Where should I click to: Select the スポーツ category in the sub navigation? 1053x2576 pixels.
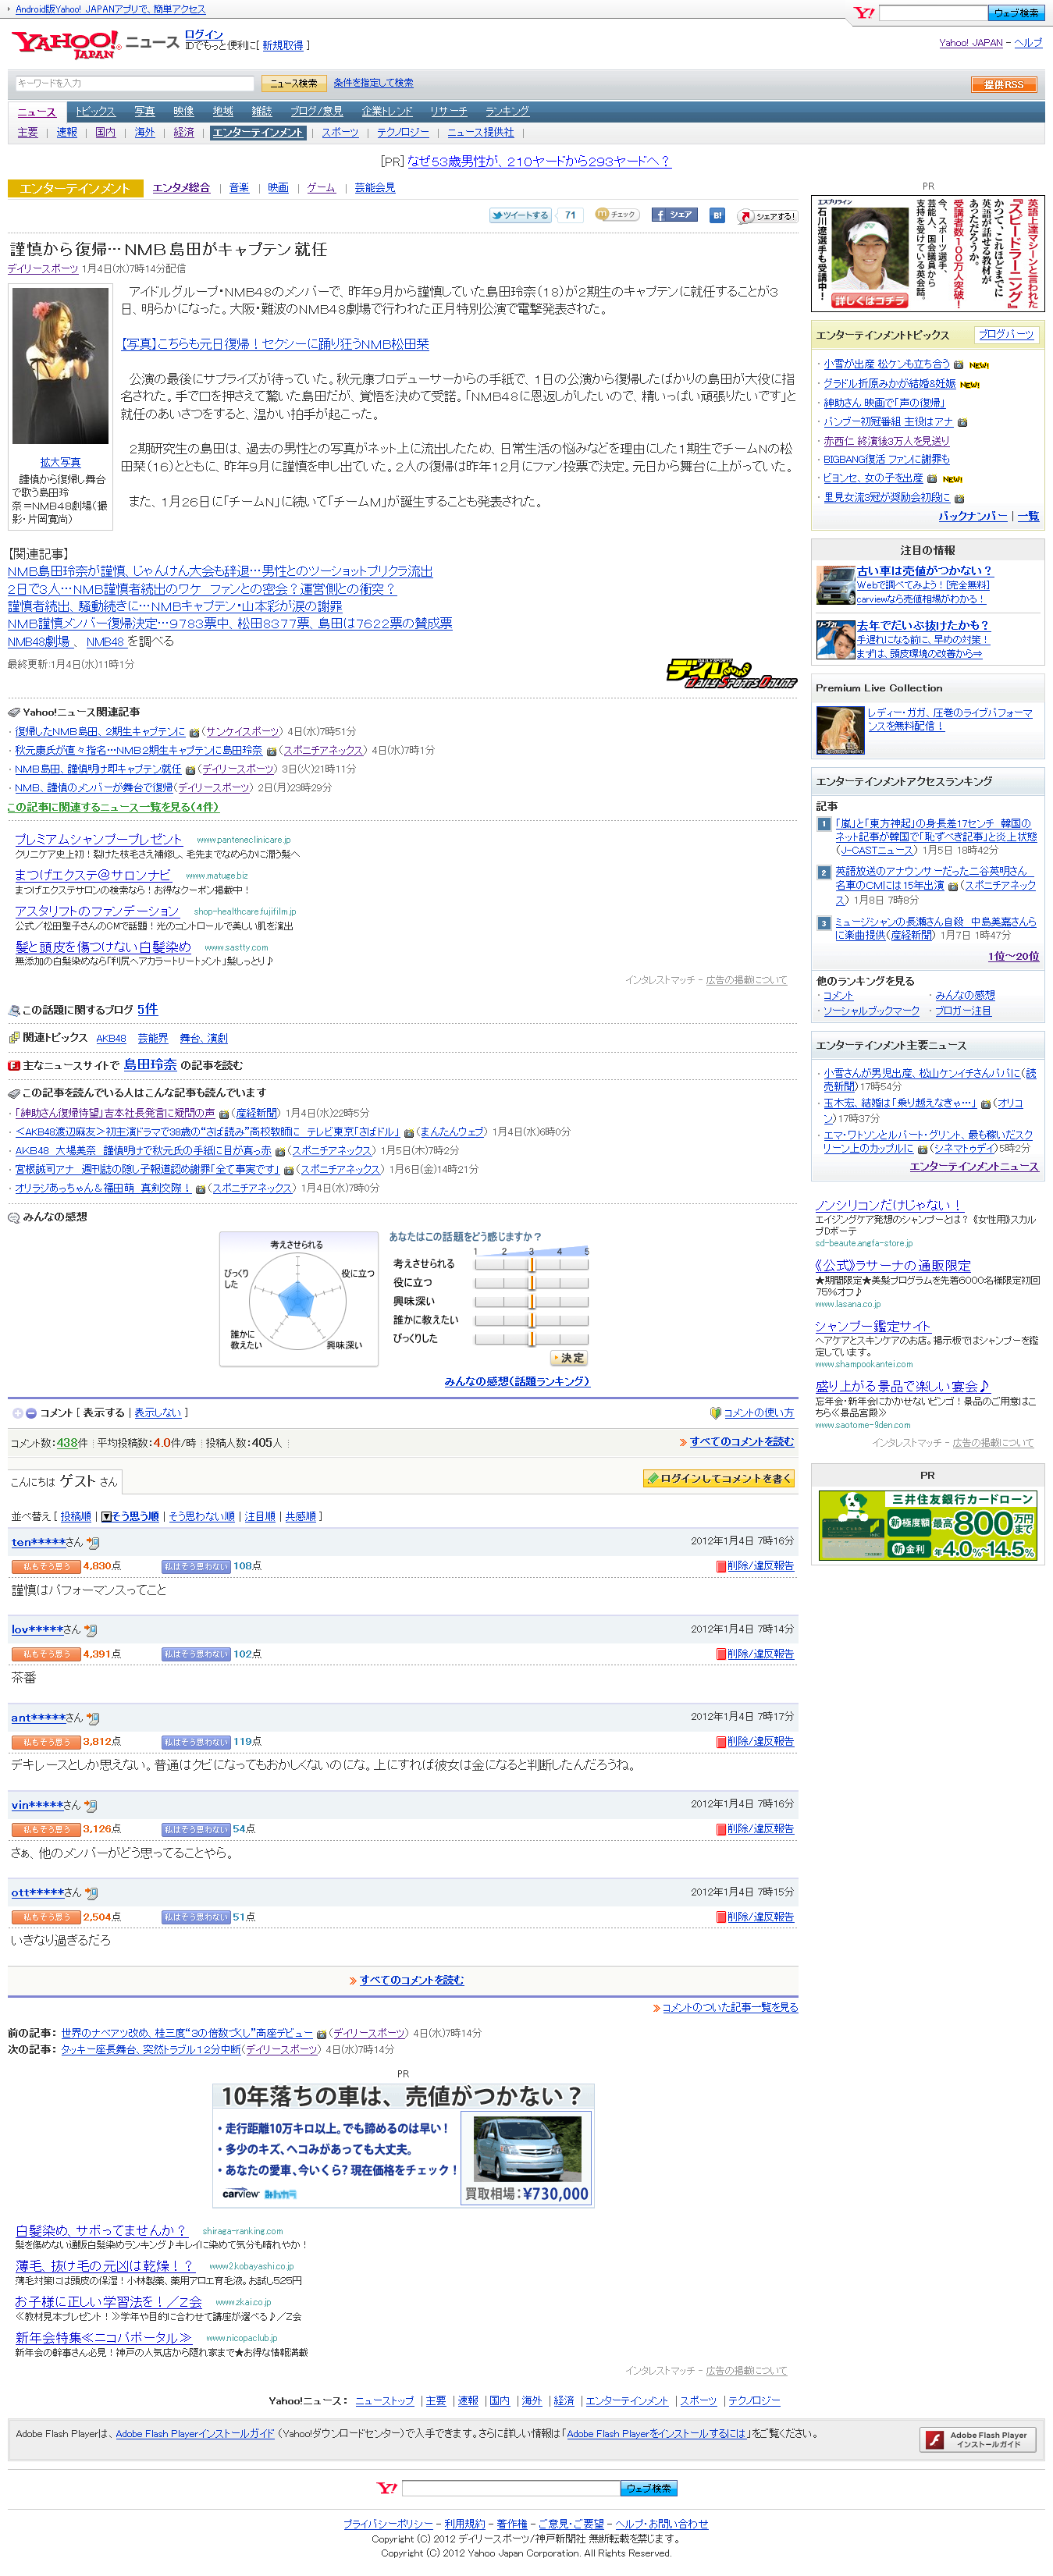pos(340,133)
